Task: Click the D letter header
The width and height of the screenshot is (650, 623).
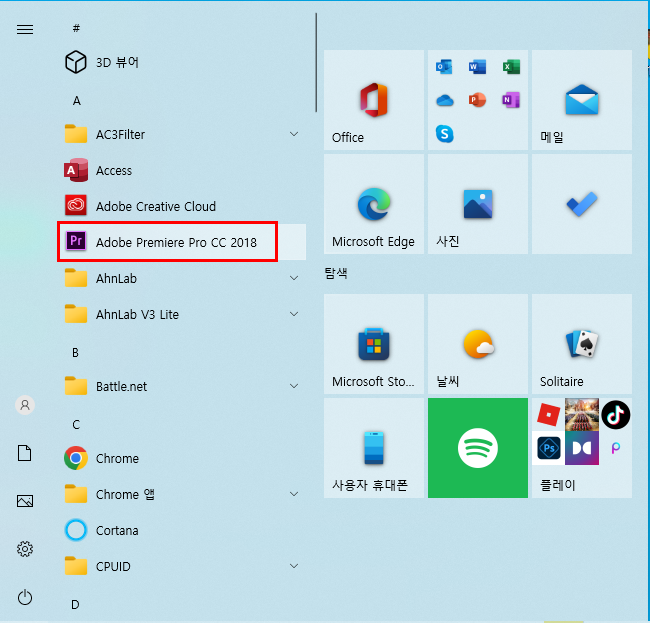Action: pos(75,604)
